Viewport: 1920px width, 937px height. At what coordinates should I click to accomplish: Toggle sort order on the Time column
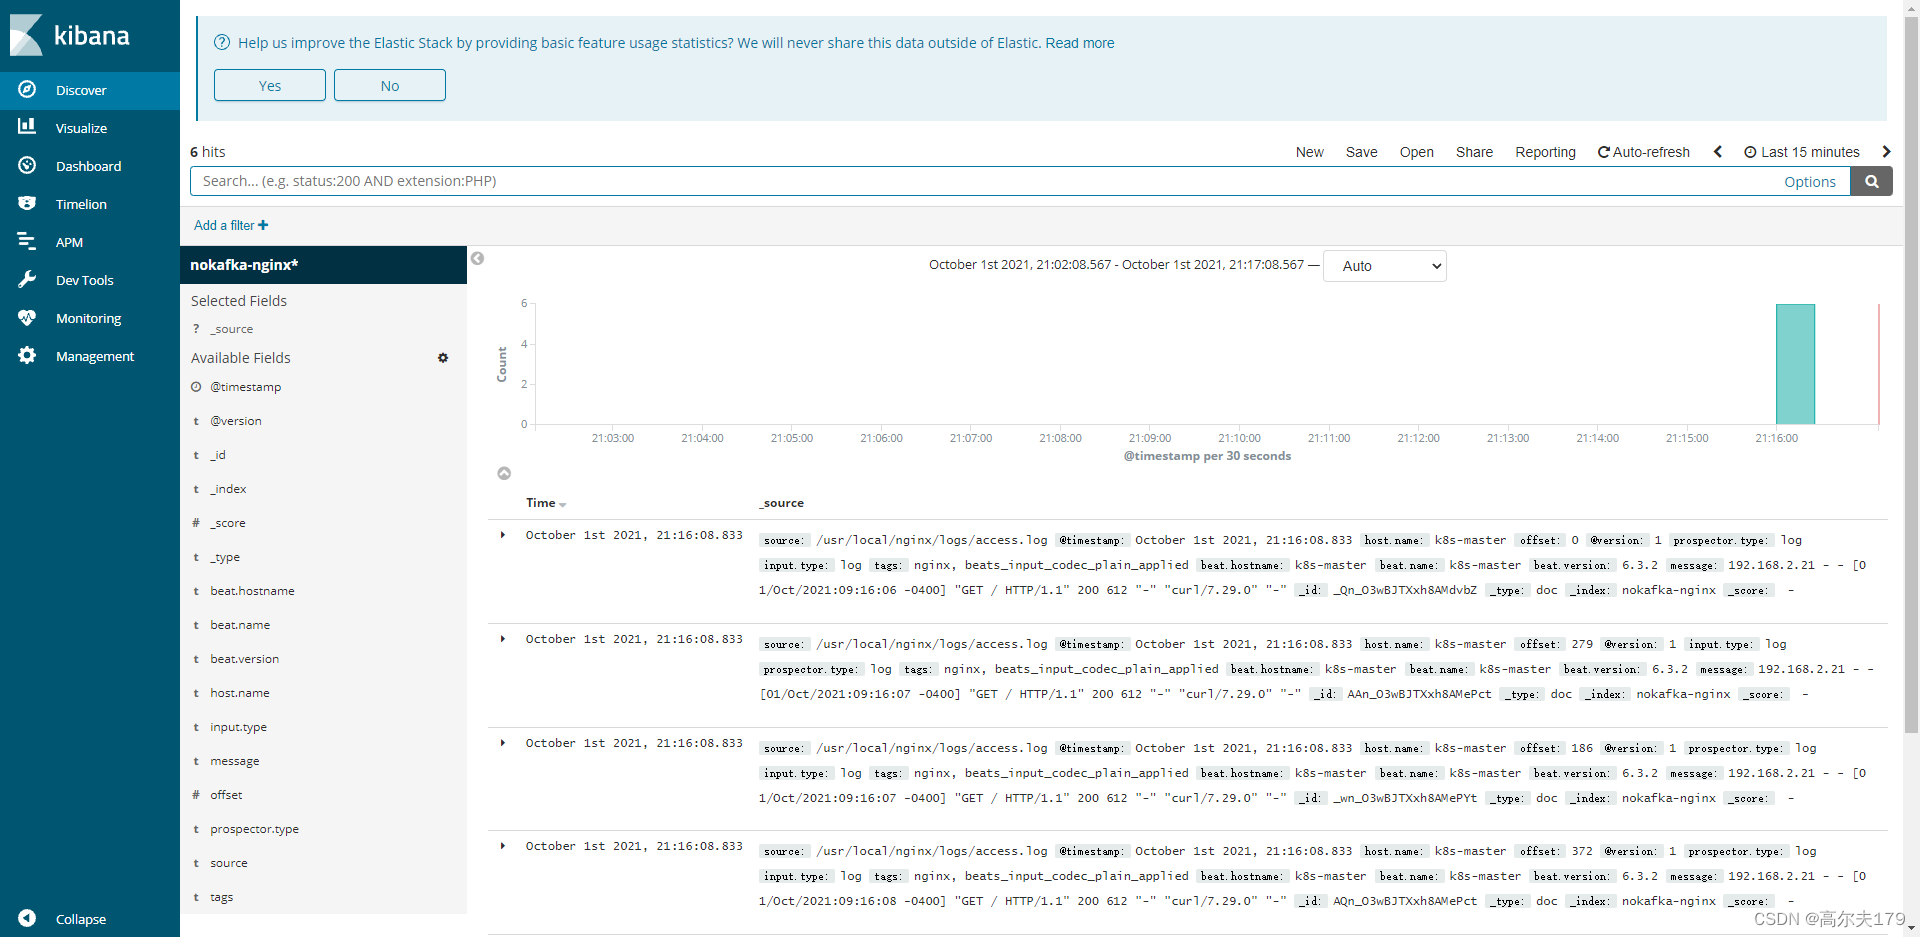545,503
